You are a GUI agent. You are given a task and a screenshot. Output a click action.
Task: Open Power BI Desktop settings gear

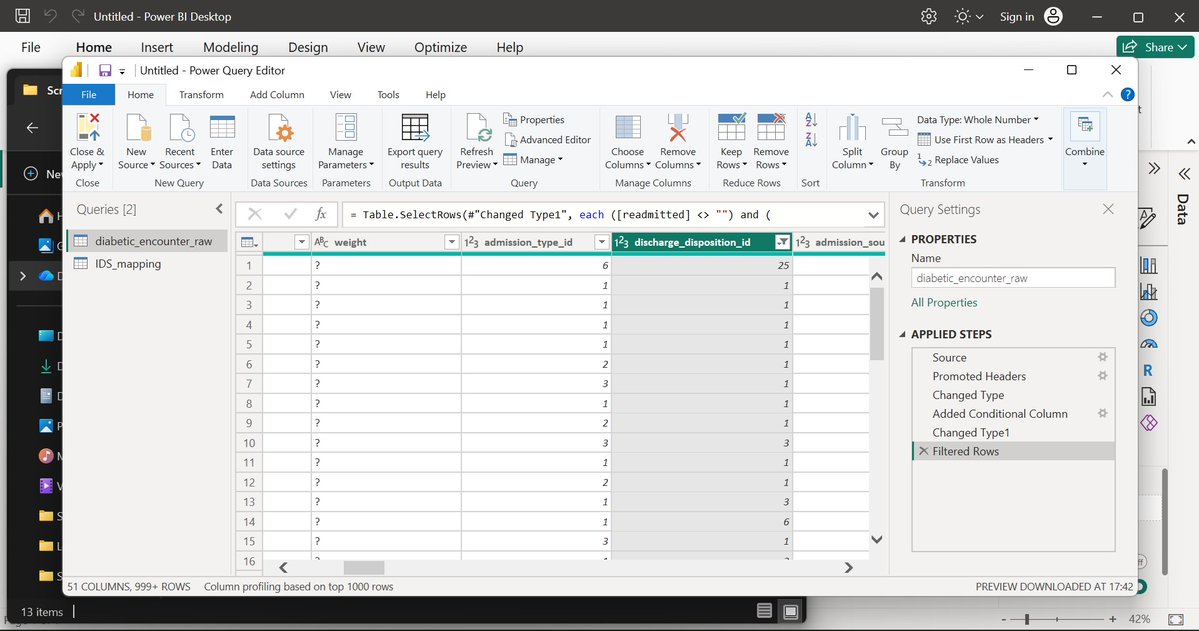click(929, 17)
